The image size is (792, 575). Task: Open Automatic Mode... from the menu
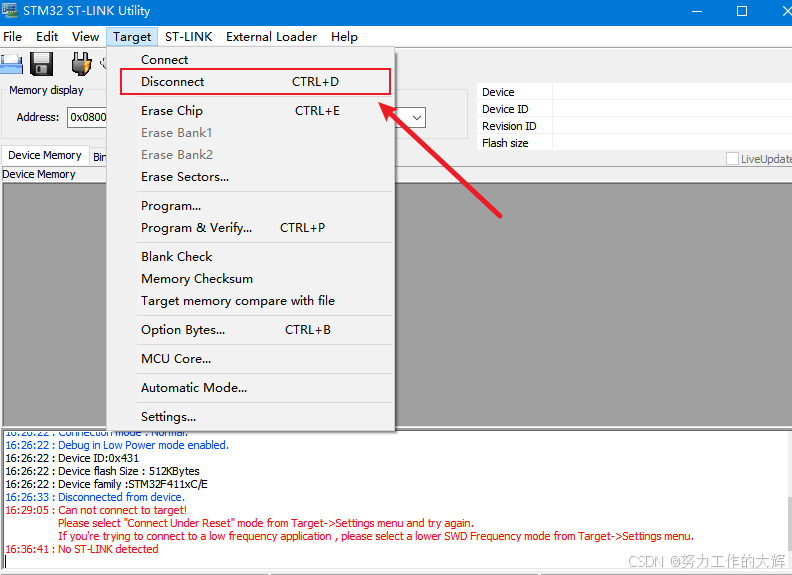[251, 388]
